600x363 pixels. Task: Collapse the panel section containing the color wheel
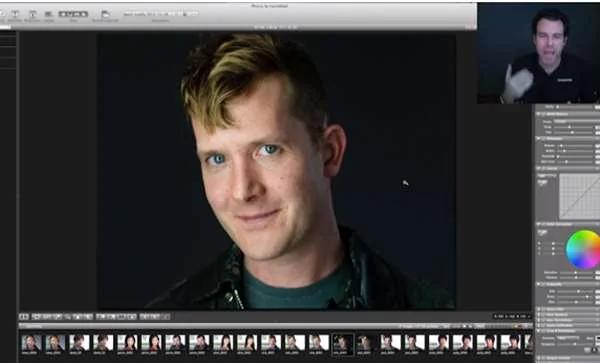[538, 224]
